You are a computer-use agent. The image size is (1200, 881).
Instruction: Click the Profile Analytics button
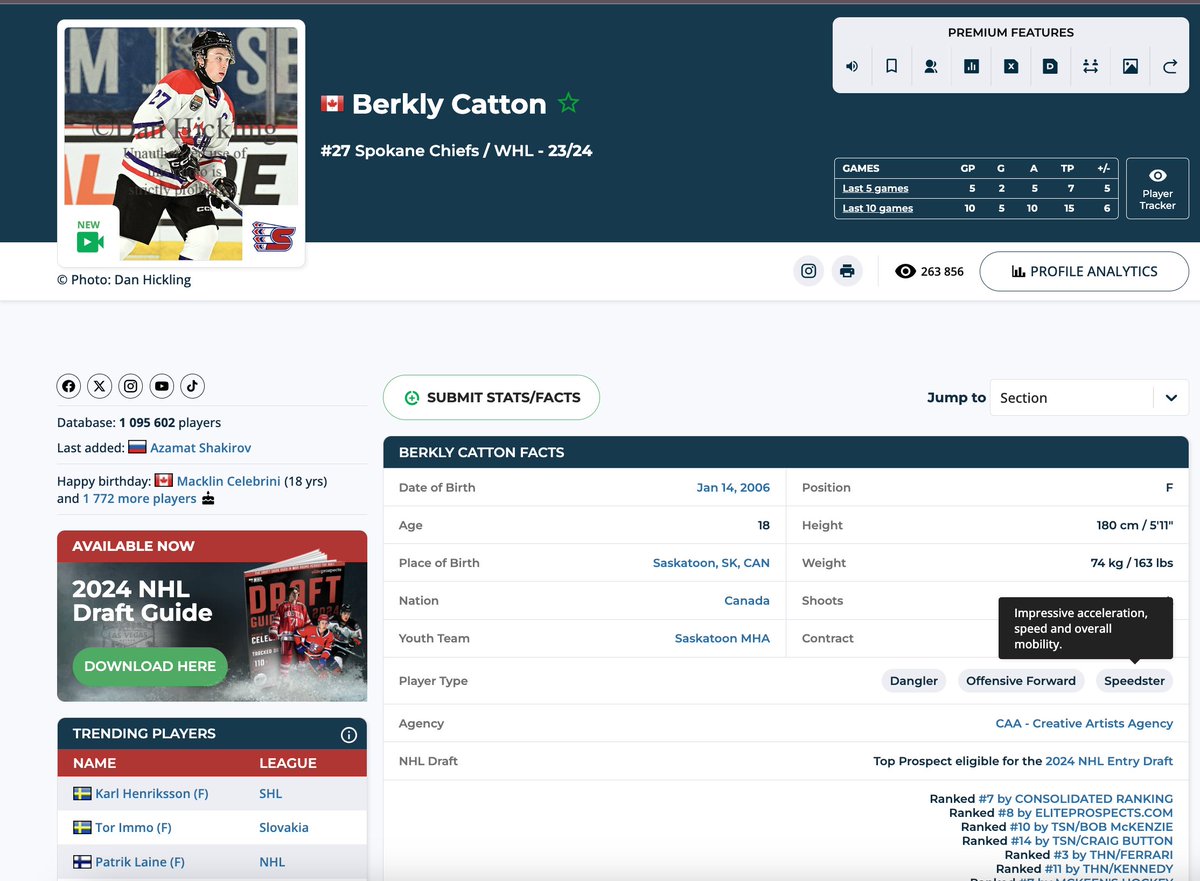tap(1084, 271)
